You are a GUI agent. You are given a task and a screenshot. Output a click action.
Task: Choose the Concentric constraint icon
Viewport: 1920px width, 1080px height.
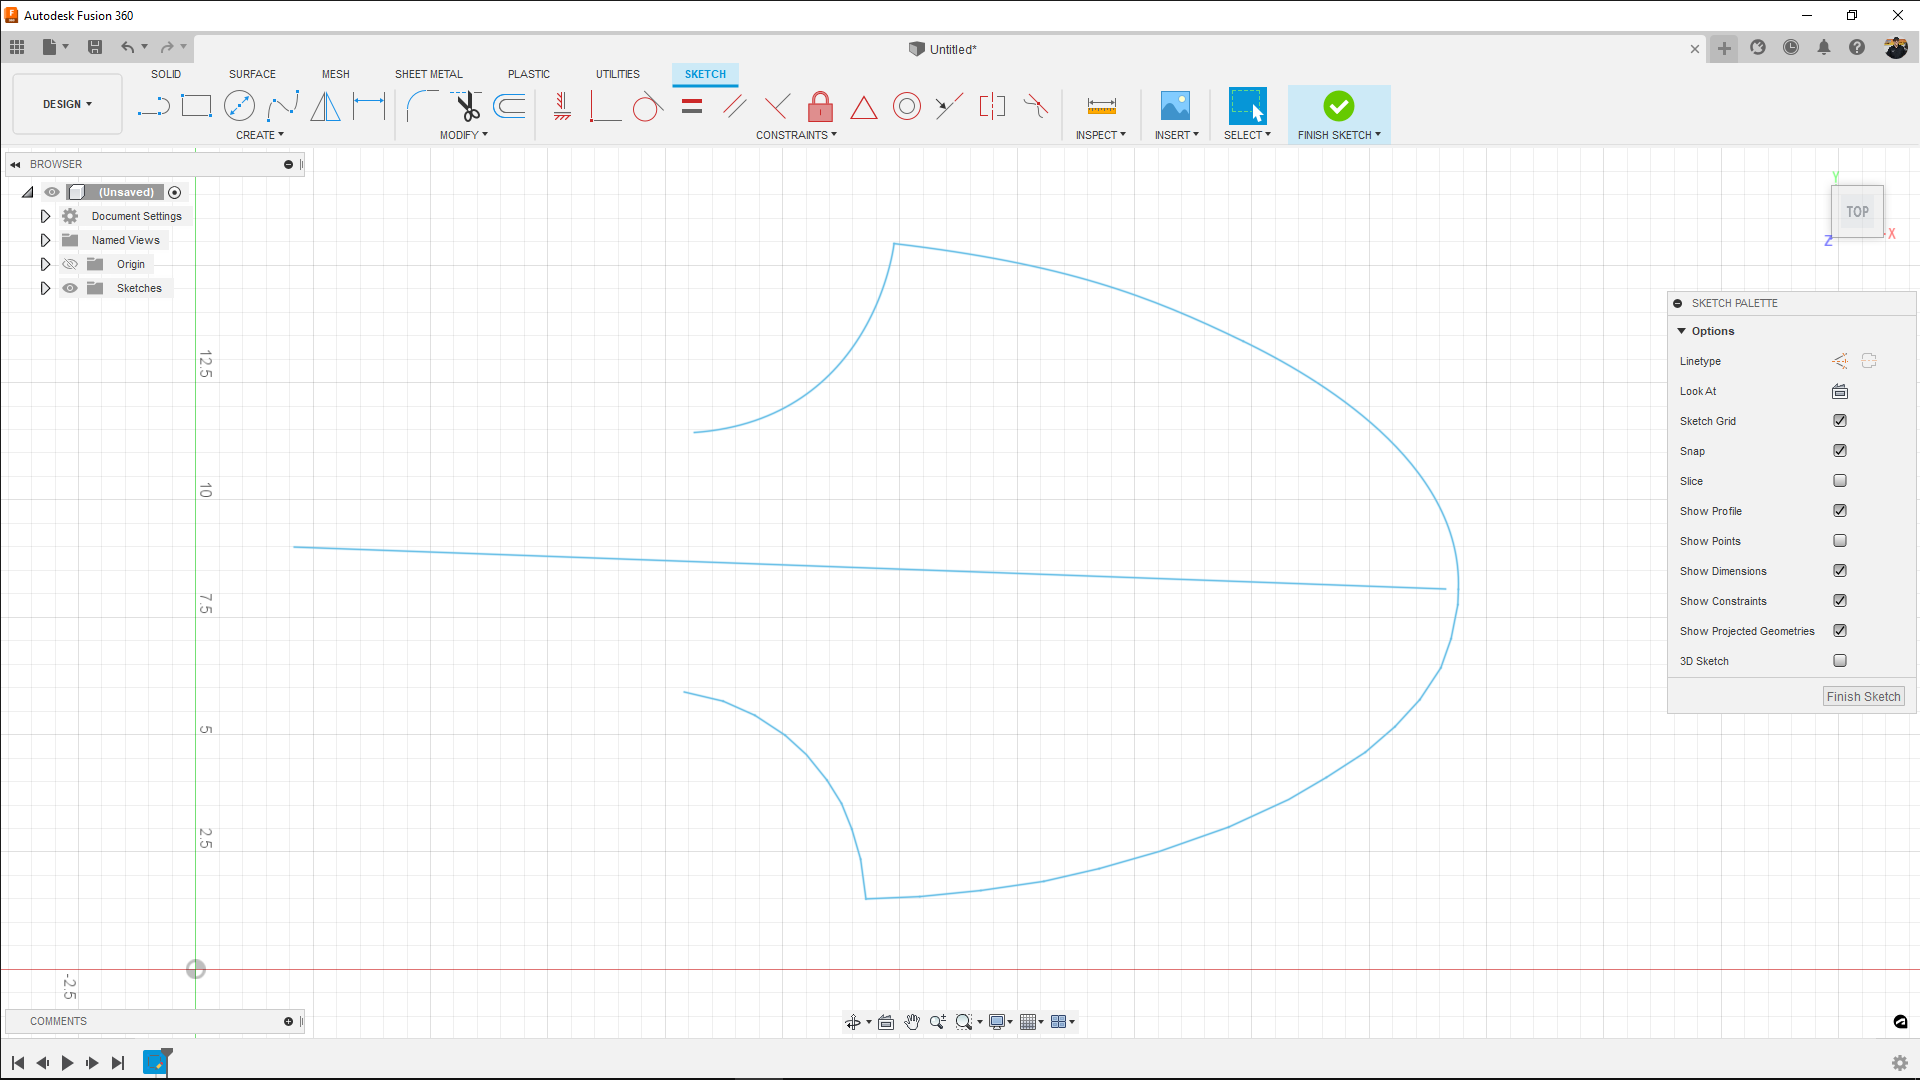pyautogui.click(x=906, y=106)
